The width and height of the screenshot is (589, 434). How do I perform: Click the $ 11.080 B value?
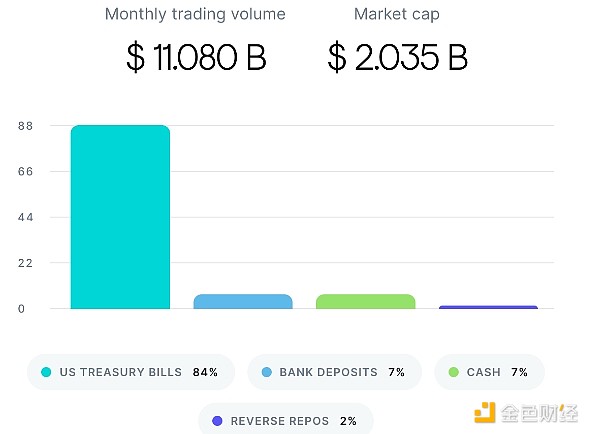click(x=196, y=57)
